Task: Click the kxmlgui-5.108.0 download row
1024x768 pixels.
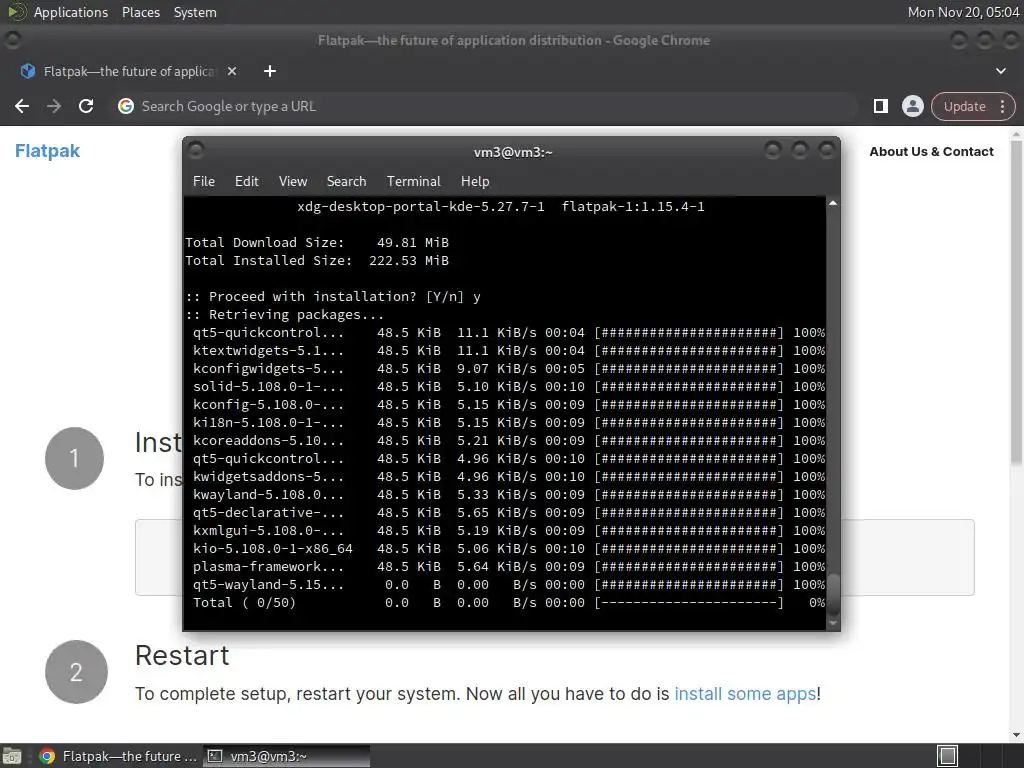Action: point(509,531)
